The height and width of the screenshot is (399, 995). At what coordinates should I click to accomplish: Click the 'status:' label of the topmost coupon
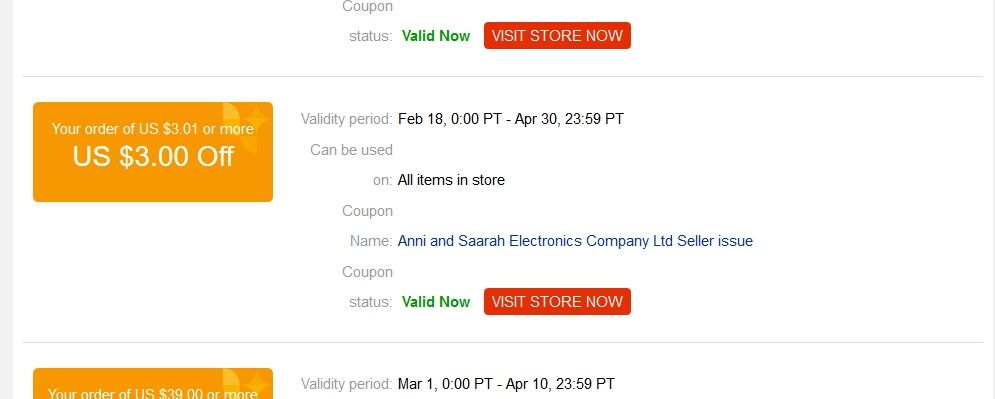[371, 36]
